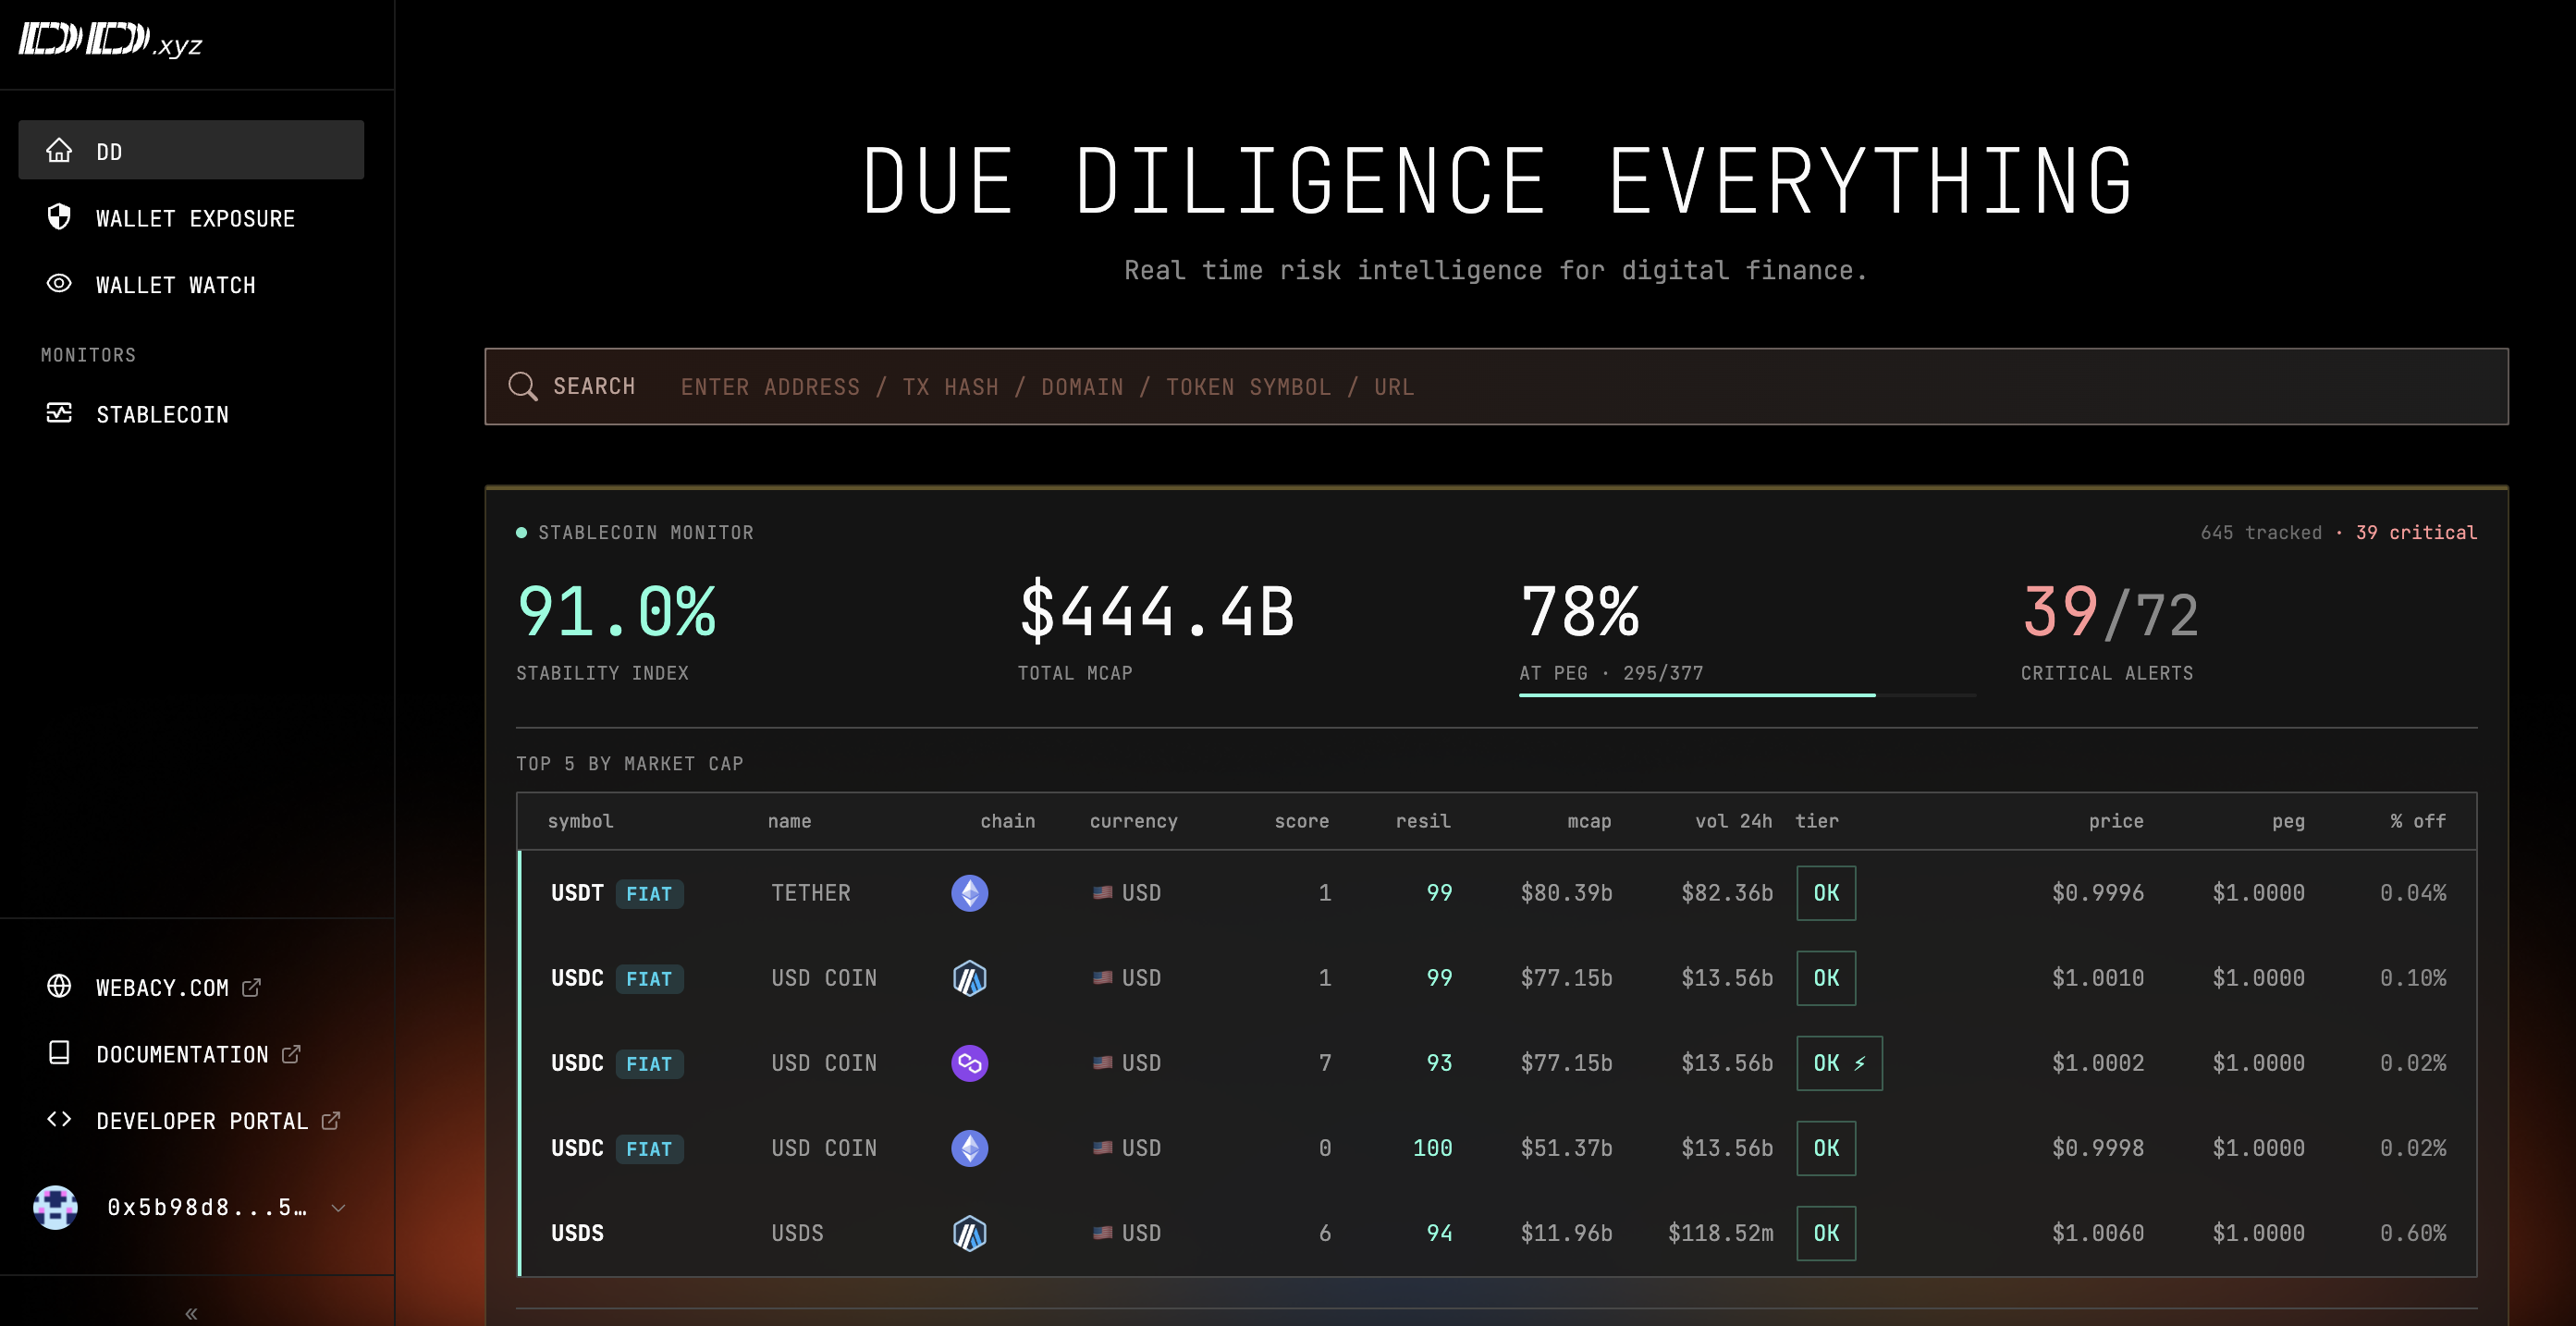Click the FIAT badge in the $0.9998 USDC row
The height and width of the screenshot is (1326, 2576).
[x=649, y=1149]
